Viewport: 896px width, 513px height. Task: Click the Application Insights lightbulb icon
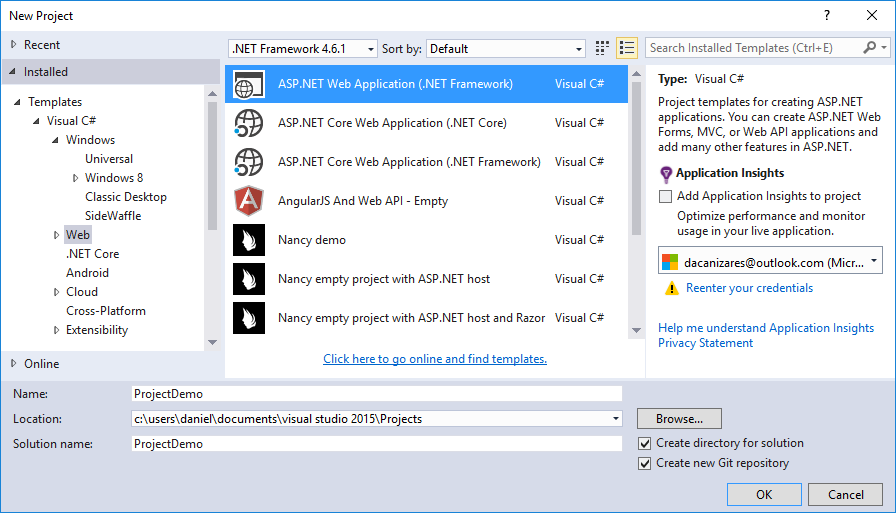[666, 174]
